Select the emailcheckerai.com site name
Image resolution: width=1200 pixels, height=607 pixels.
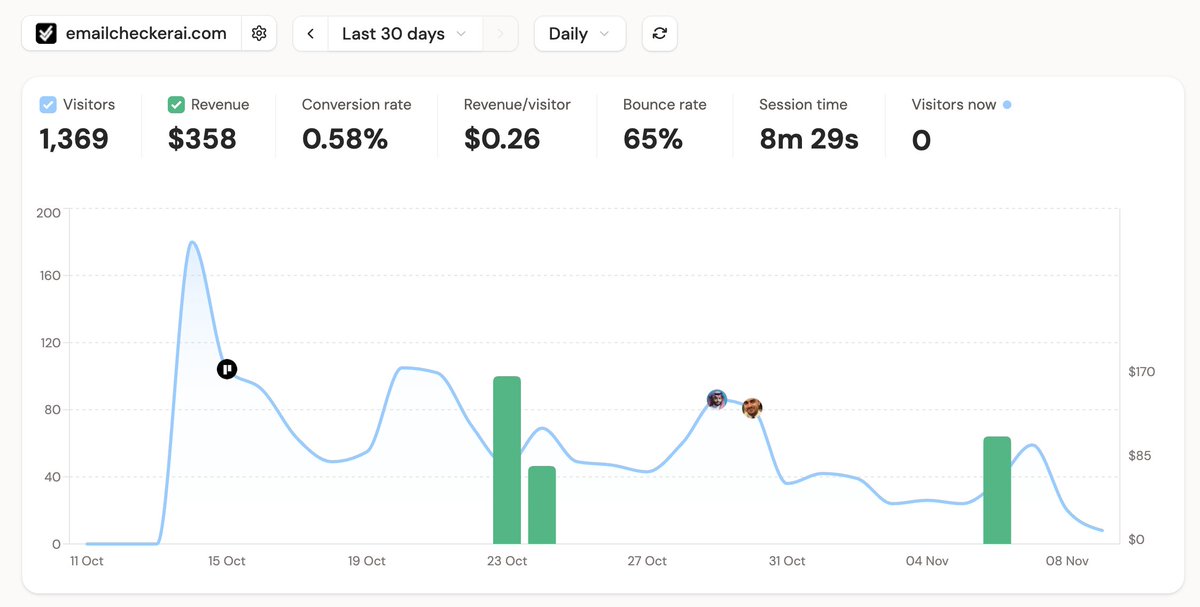(x=145, y=33)
